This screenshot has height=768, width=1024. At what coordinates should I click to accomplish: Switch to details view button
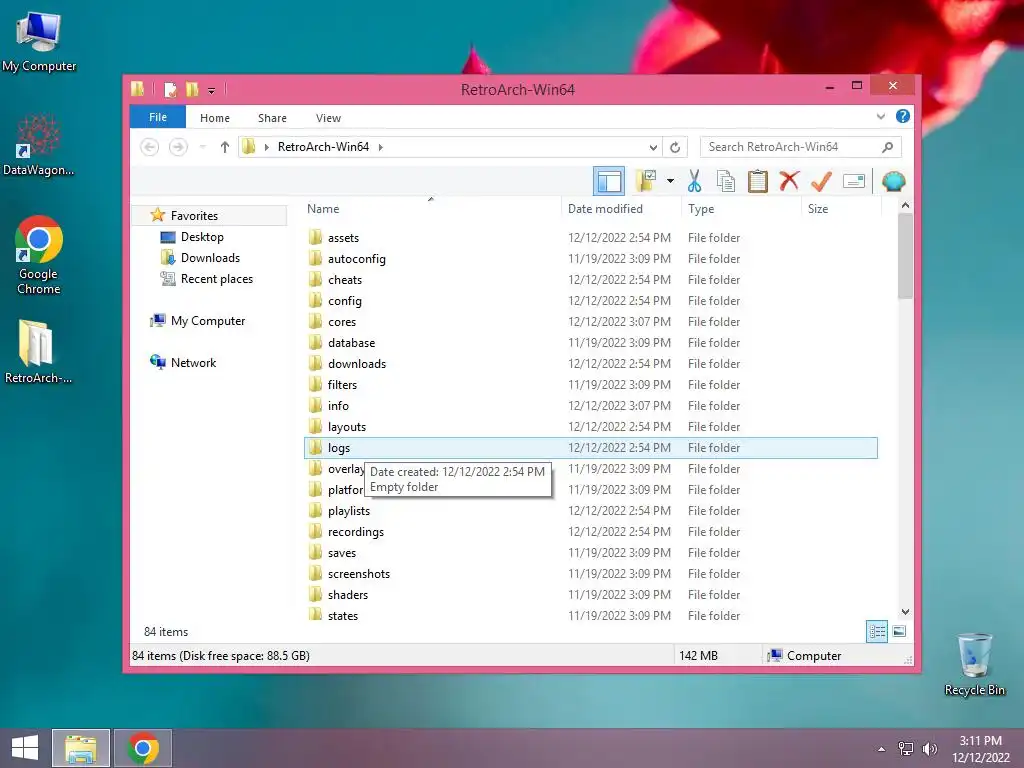pos(876,632)
